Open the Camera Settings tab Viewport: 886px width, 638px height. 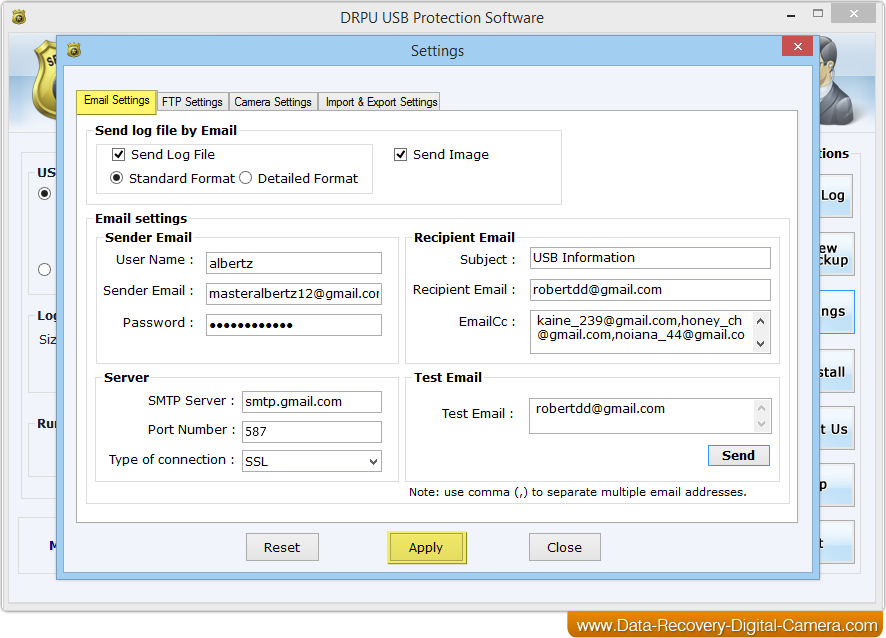point(273,102)
